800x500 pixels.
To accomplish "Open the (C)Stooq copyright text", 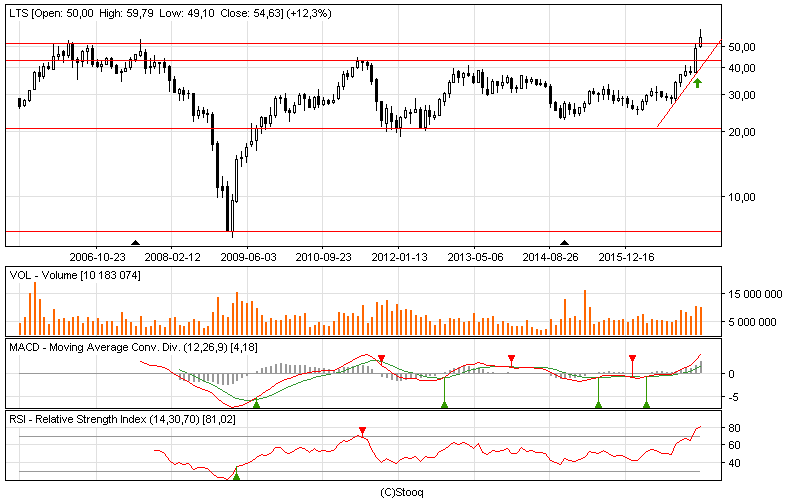I will point(402,492).
